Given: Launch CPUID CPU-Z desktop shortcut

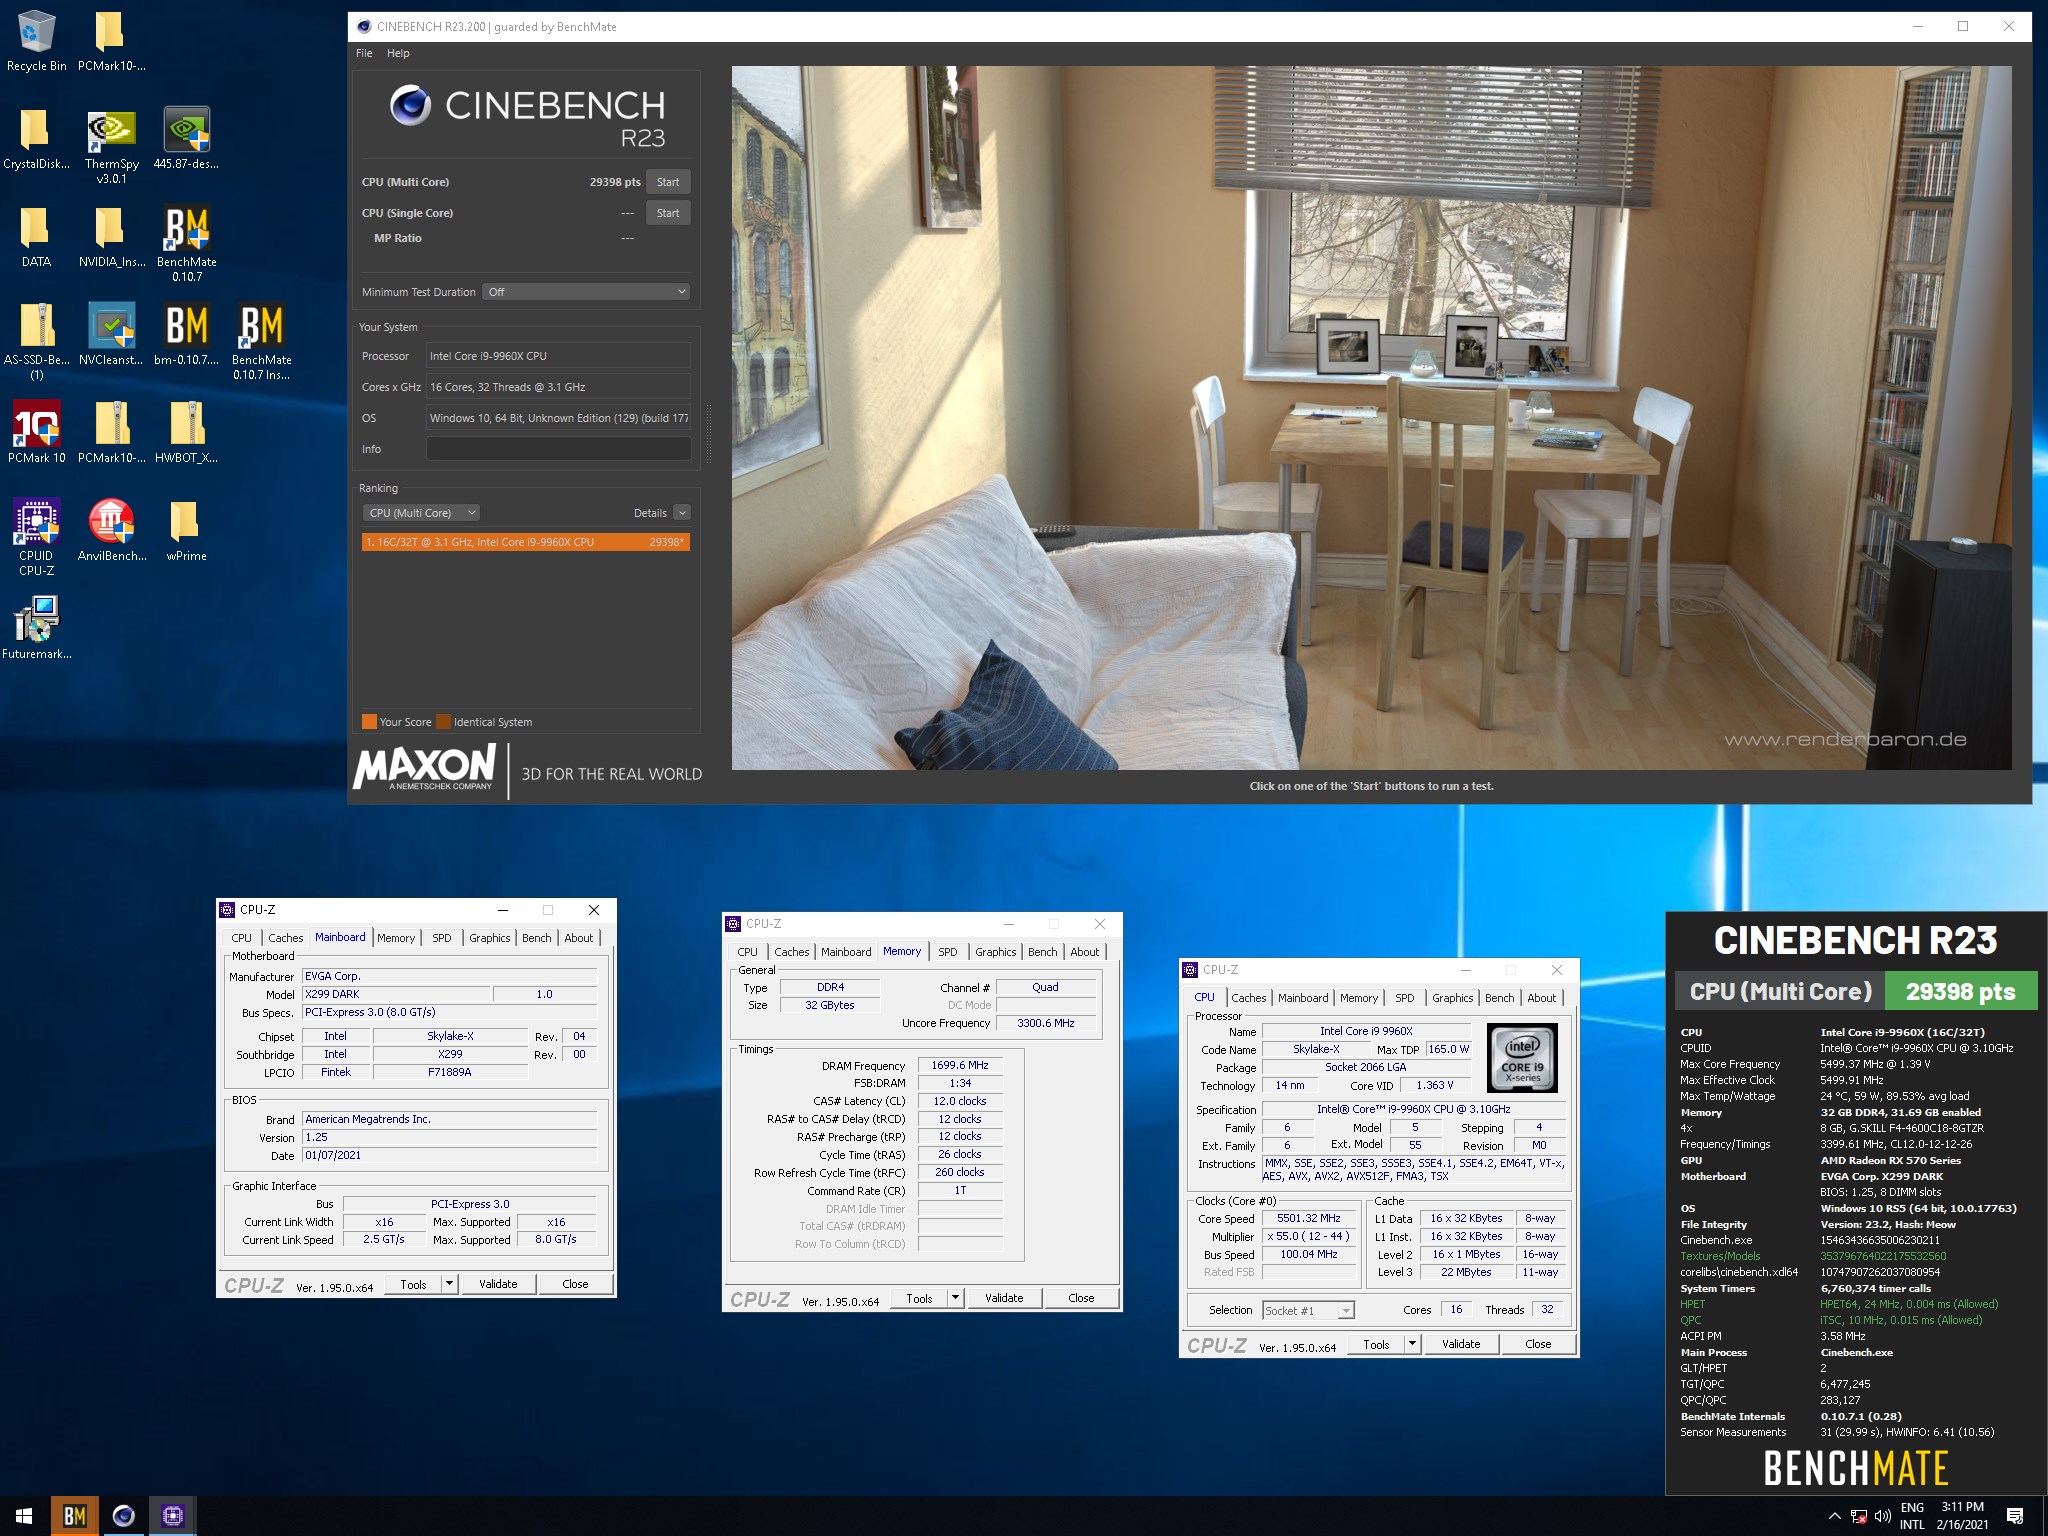Looking at the screenshot, I should click(36, 537).
